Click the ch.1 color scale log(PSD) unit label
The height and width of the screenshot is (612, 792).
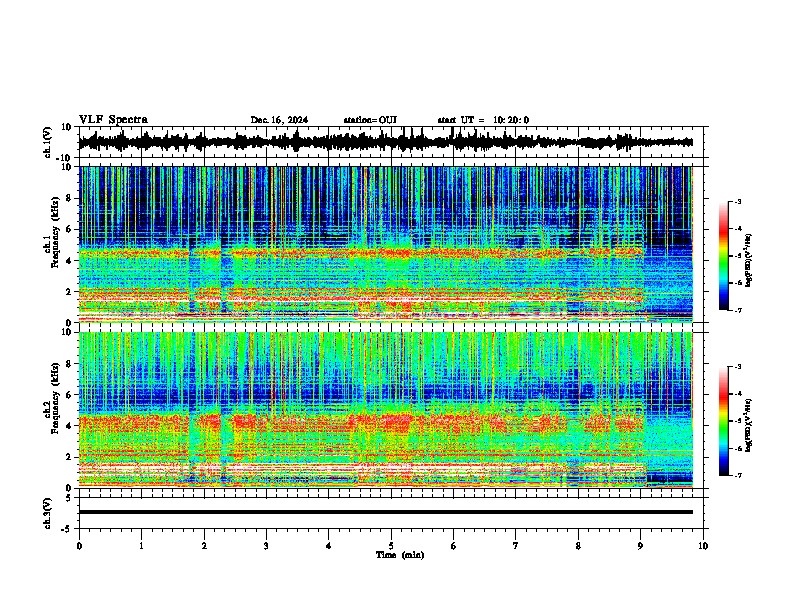749,260
